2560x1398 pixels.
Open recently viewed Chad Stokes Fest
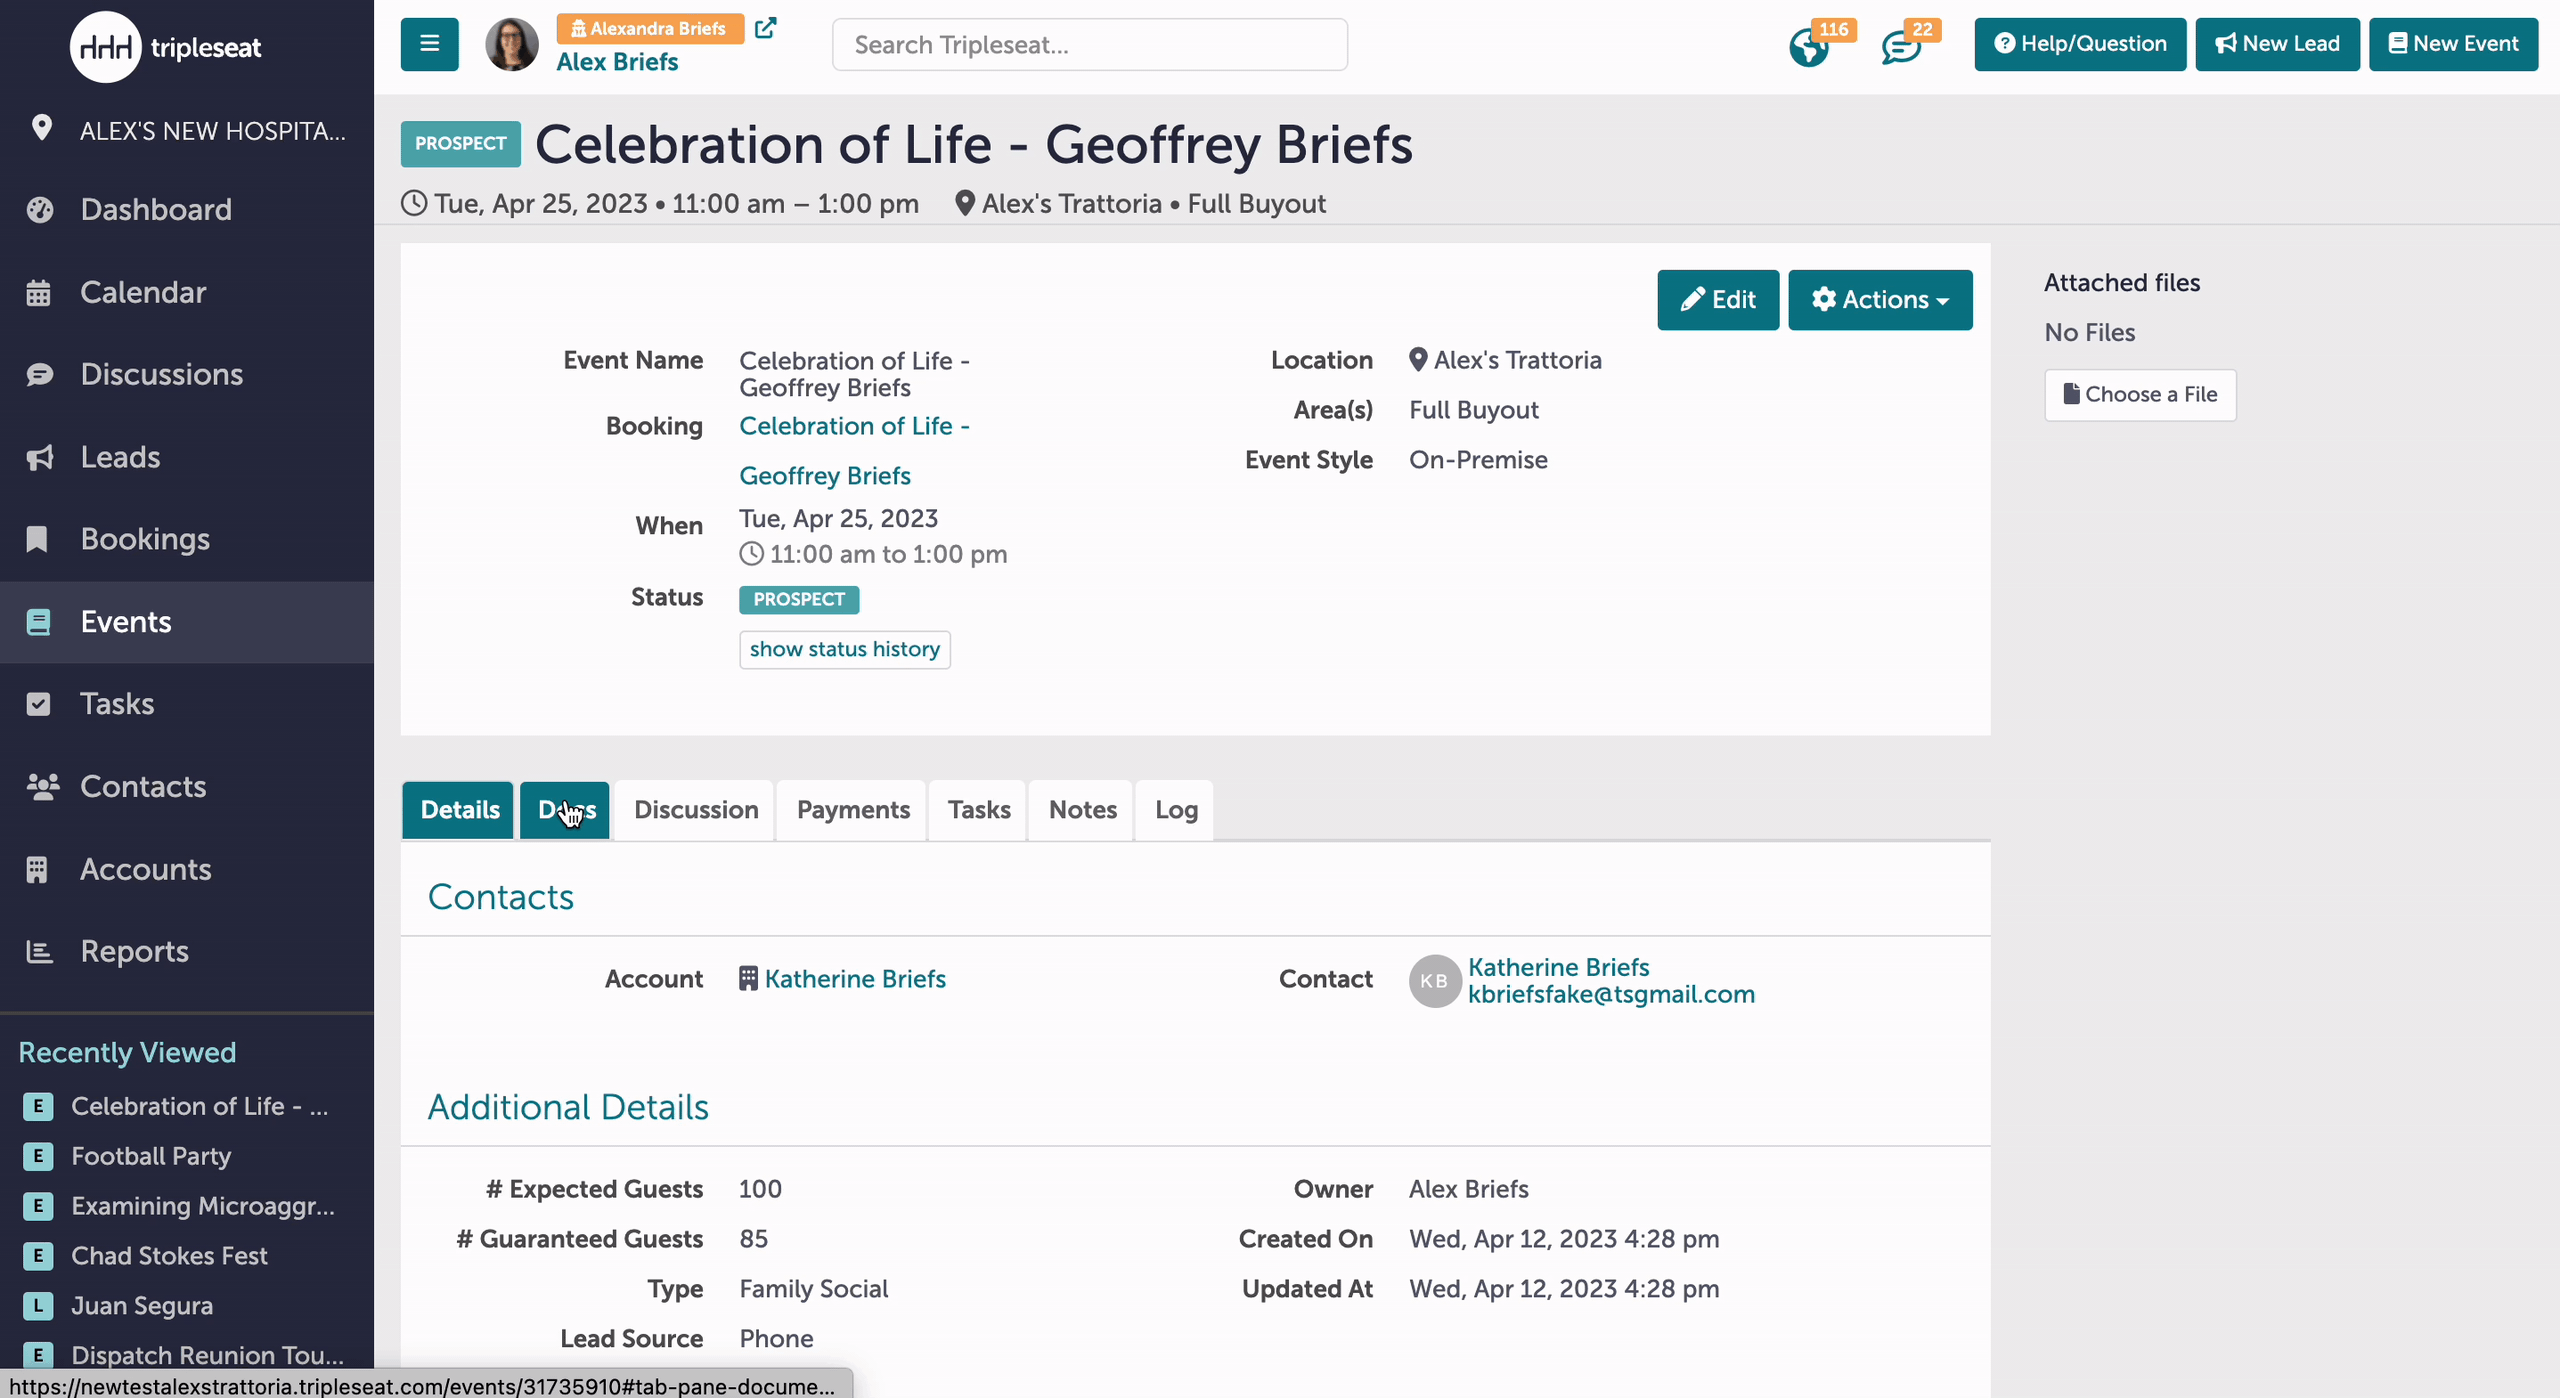pyautogui.click(x=169, y=1256)
